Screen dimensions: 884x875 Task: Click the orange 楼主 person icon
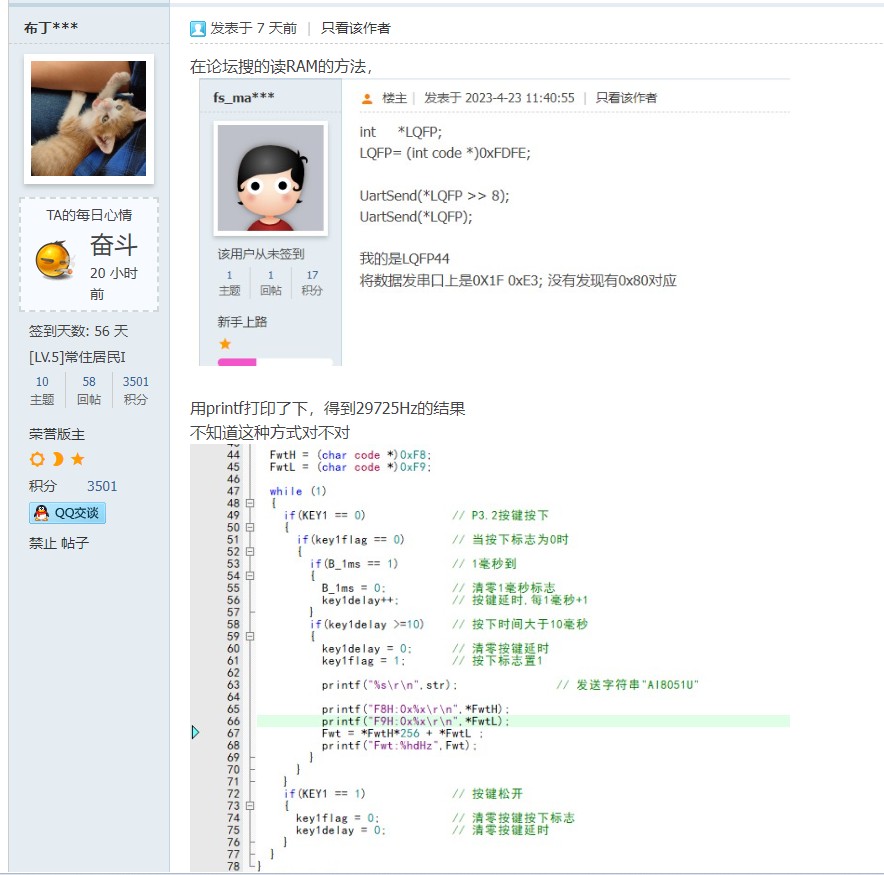[367, 99]
